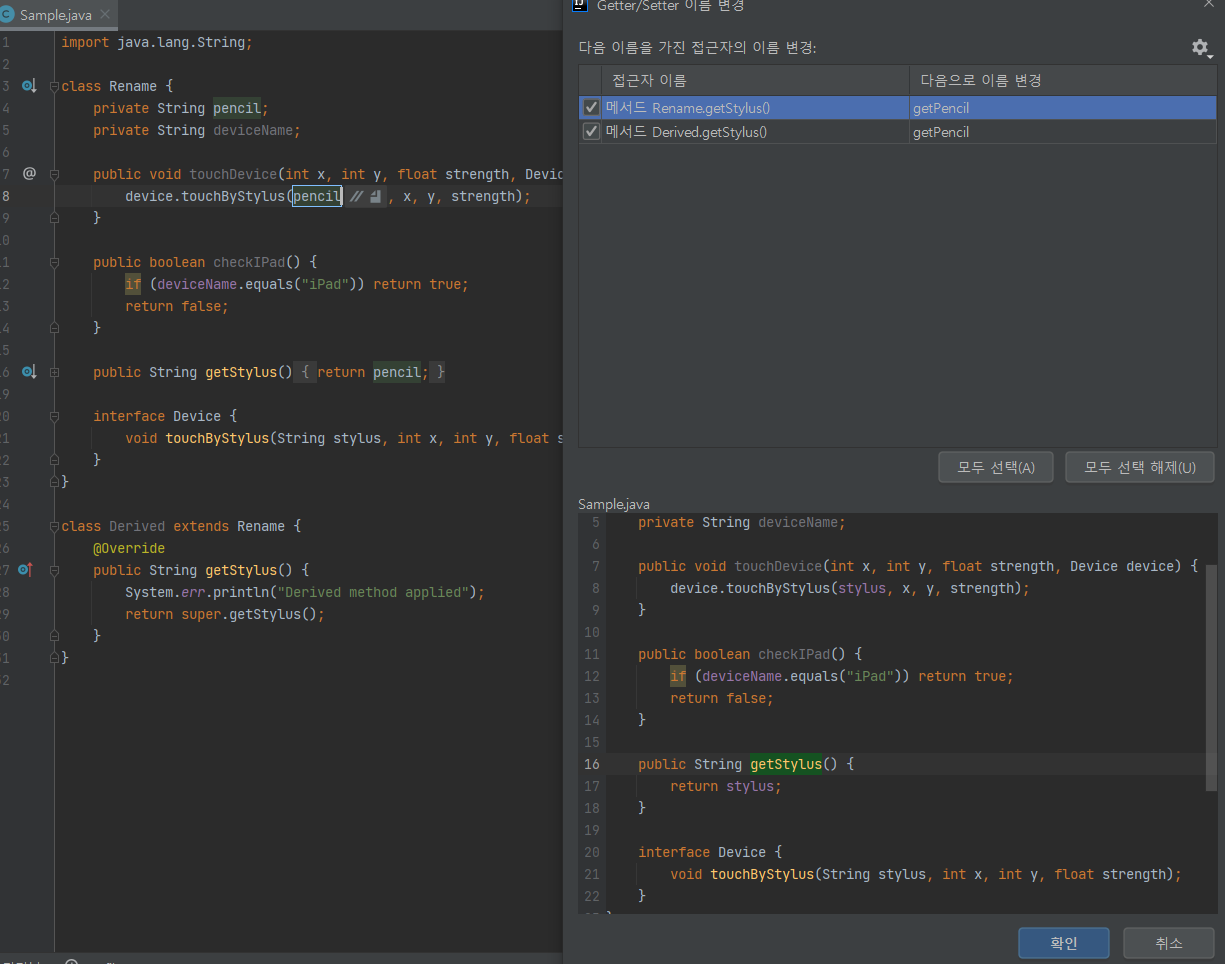Click the overriding-method gutter icon in Derived class

(x=27, y=570)
